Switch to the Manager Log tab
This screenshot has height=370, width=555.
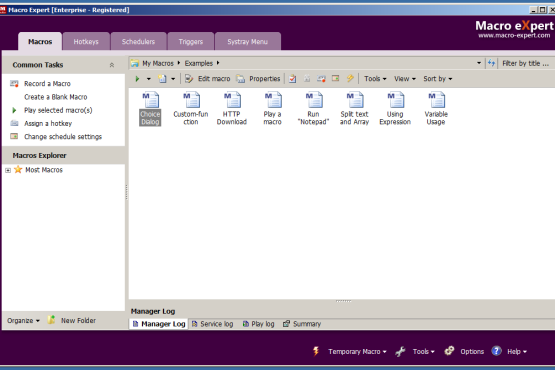[159, 324]
